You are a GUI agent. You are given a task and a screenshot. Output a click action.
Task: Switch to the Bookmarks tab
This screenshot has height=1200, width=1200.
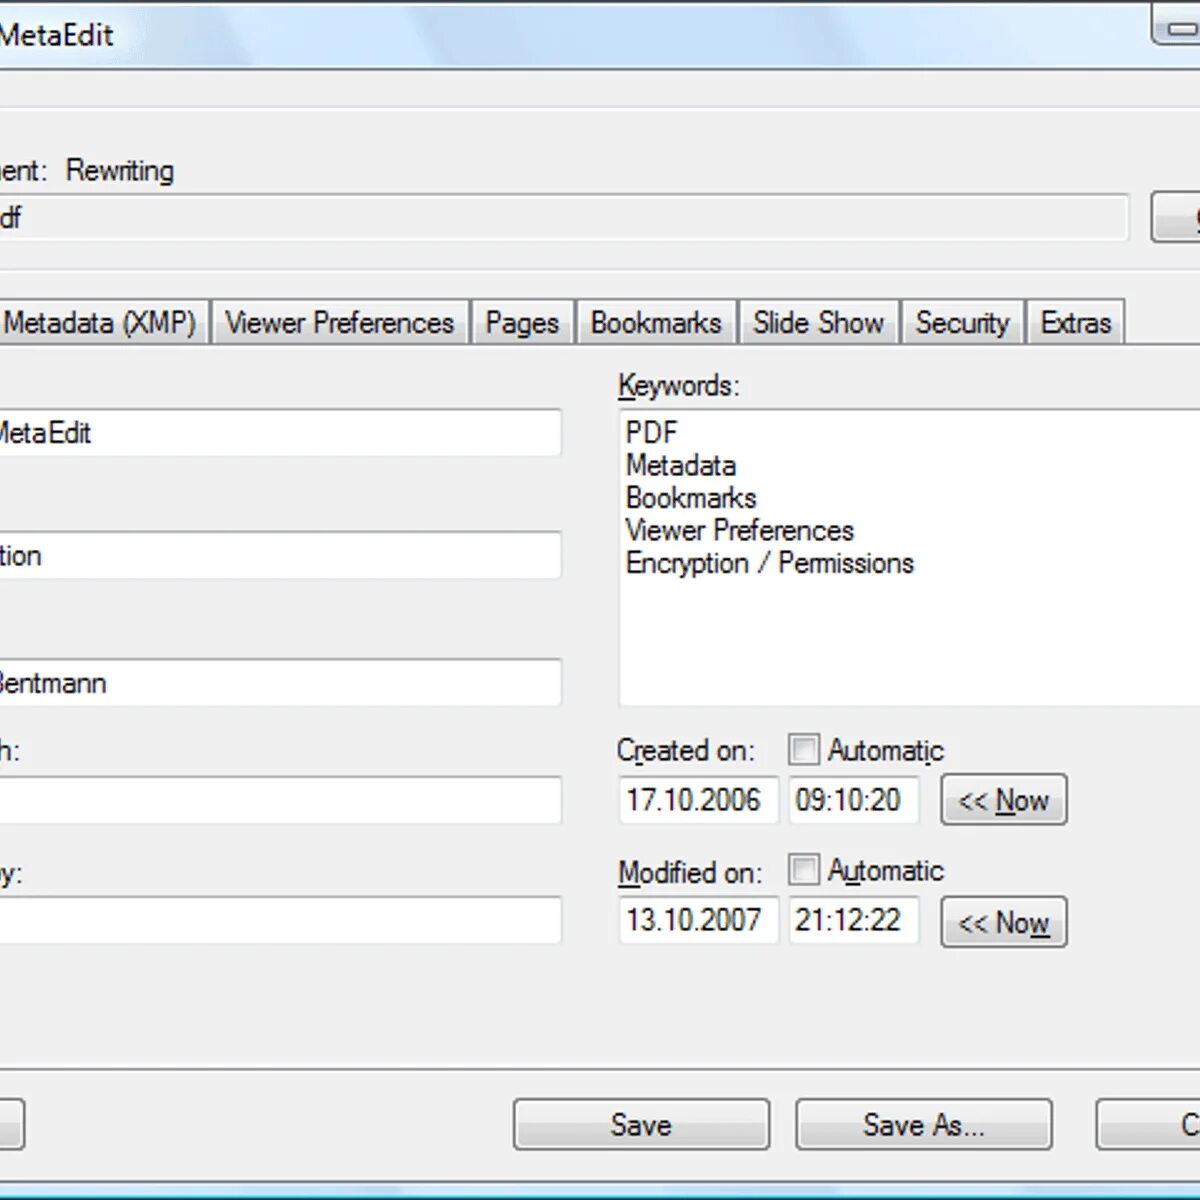pyautogui.click(x=656, y=323)
